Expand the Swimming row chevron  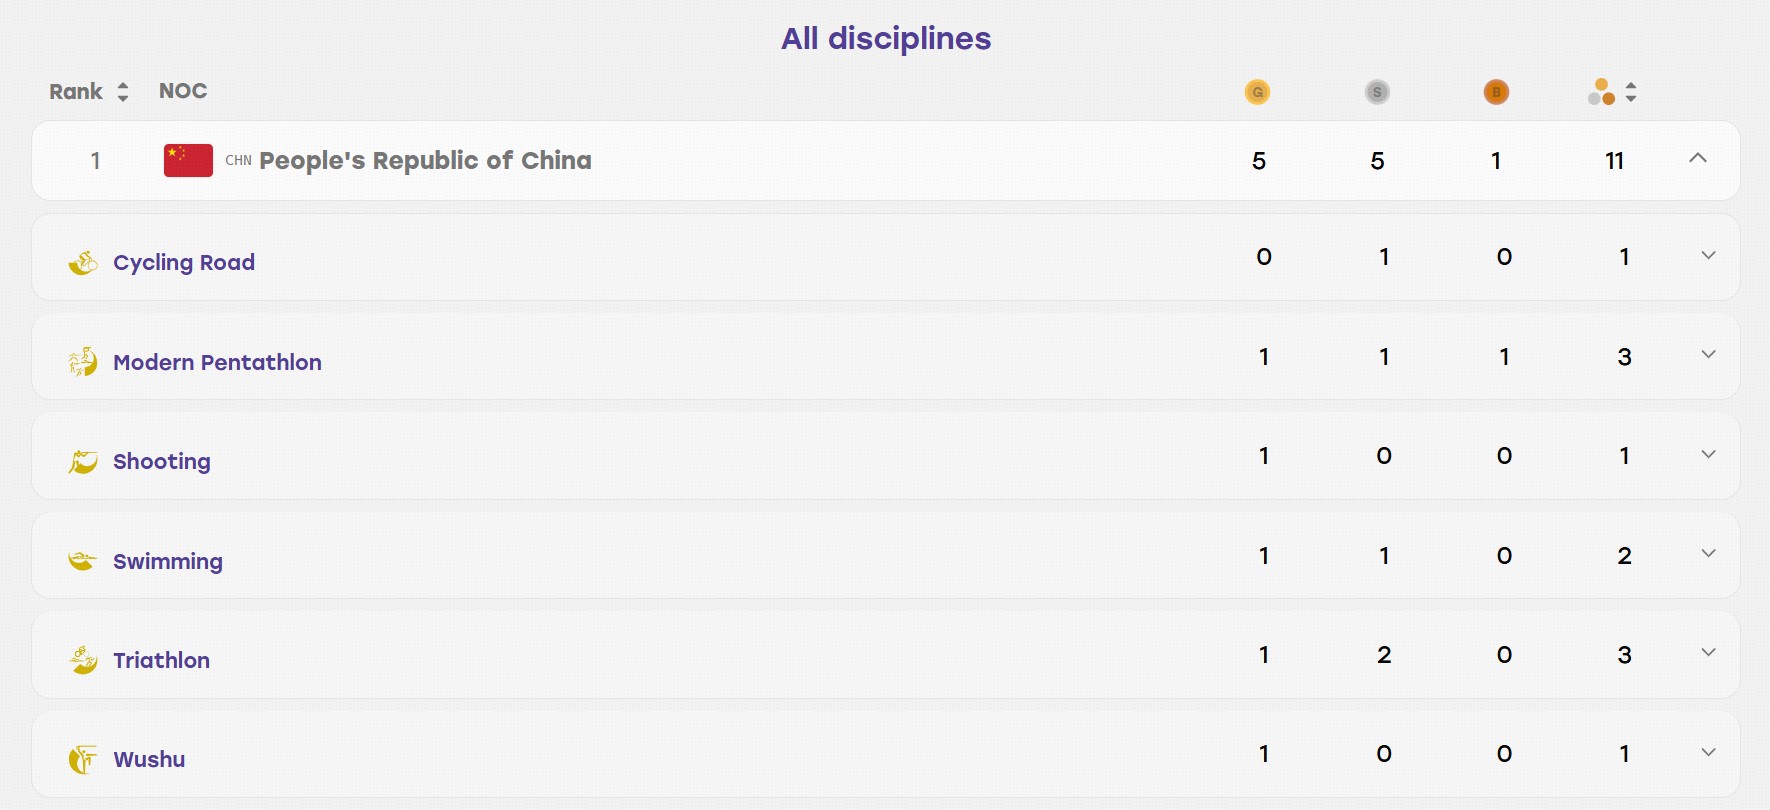click(x=1709, y=553)
